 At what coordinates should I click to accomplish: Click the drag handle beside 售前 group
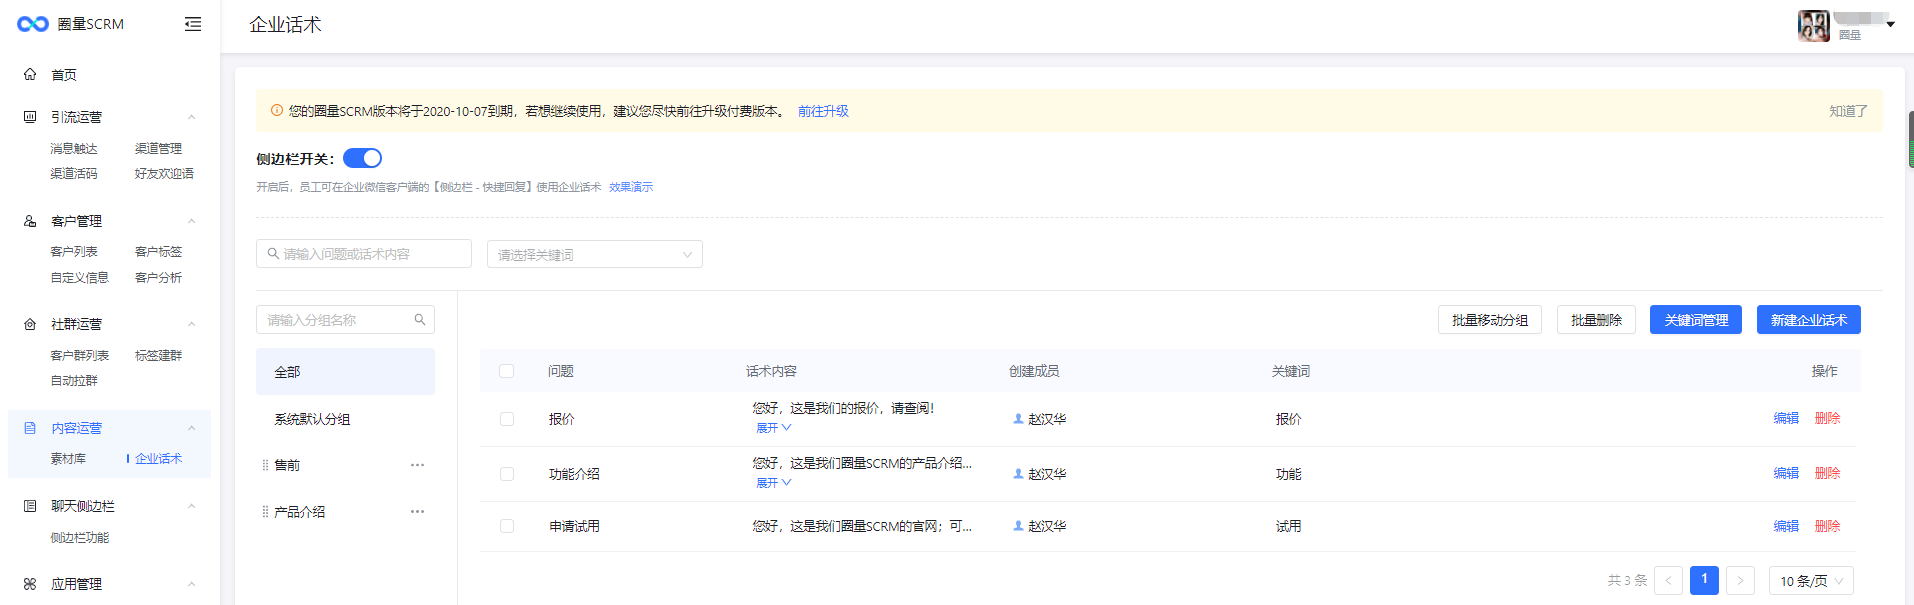[x=265, y=465]
